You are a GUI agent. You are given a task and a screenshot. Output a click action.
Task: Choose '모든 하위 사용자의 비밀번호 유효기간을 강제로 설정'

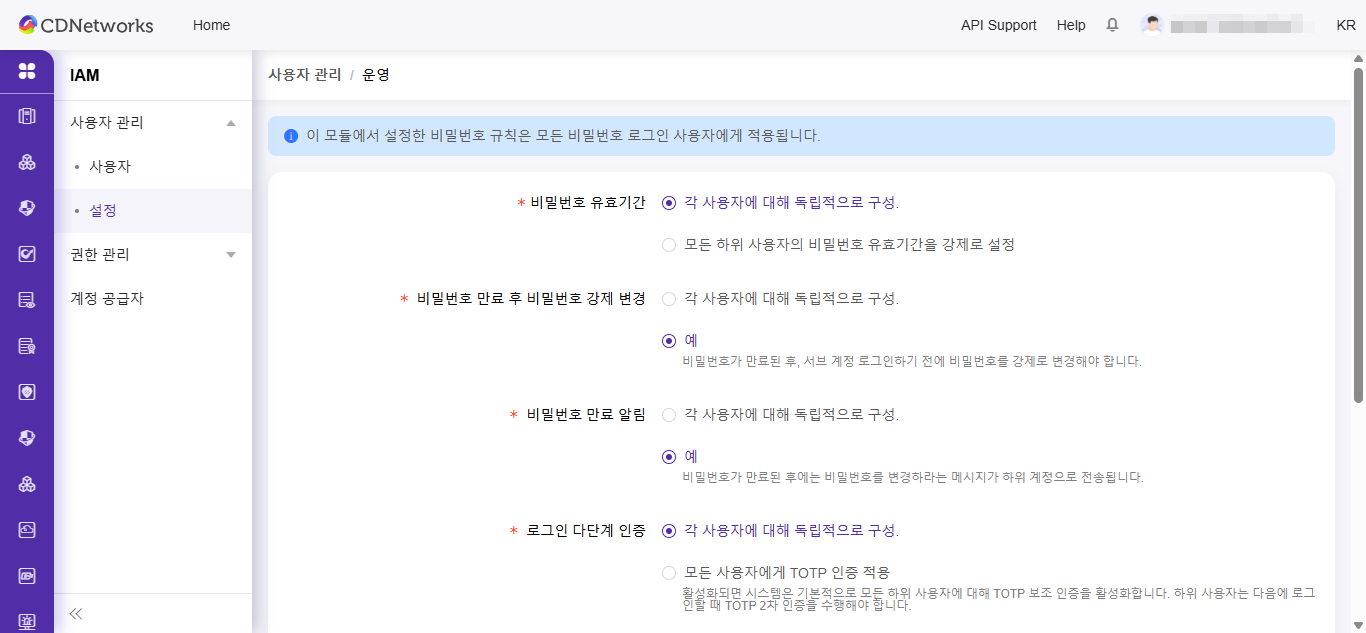tap(668, 244)
